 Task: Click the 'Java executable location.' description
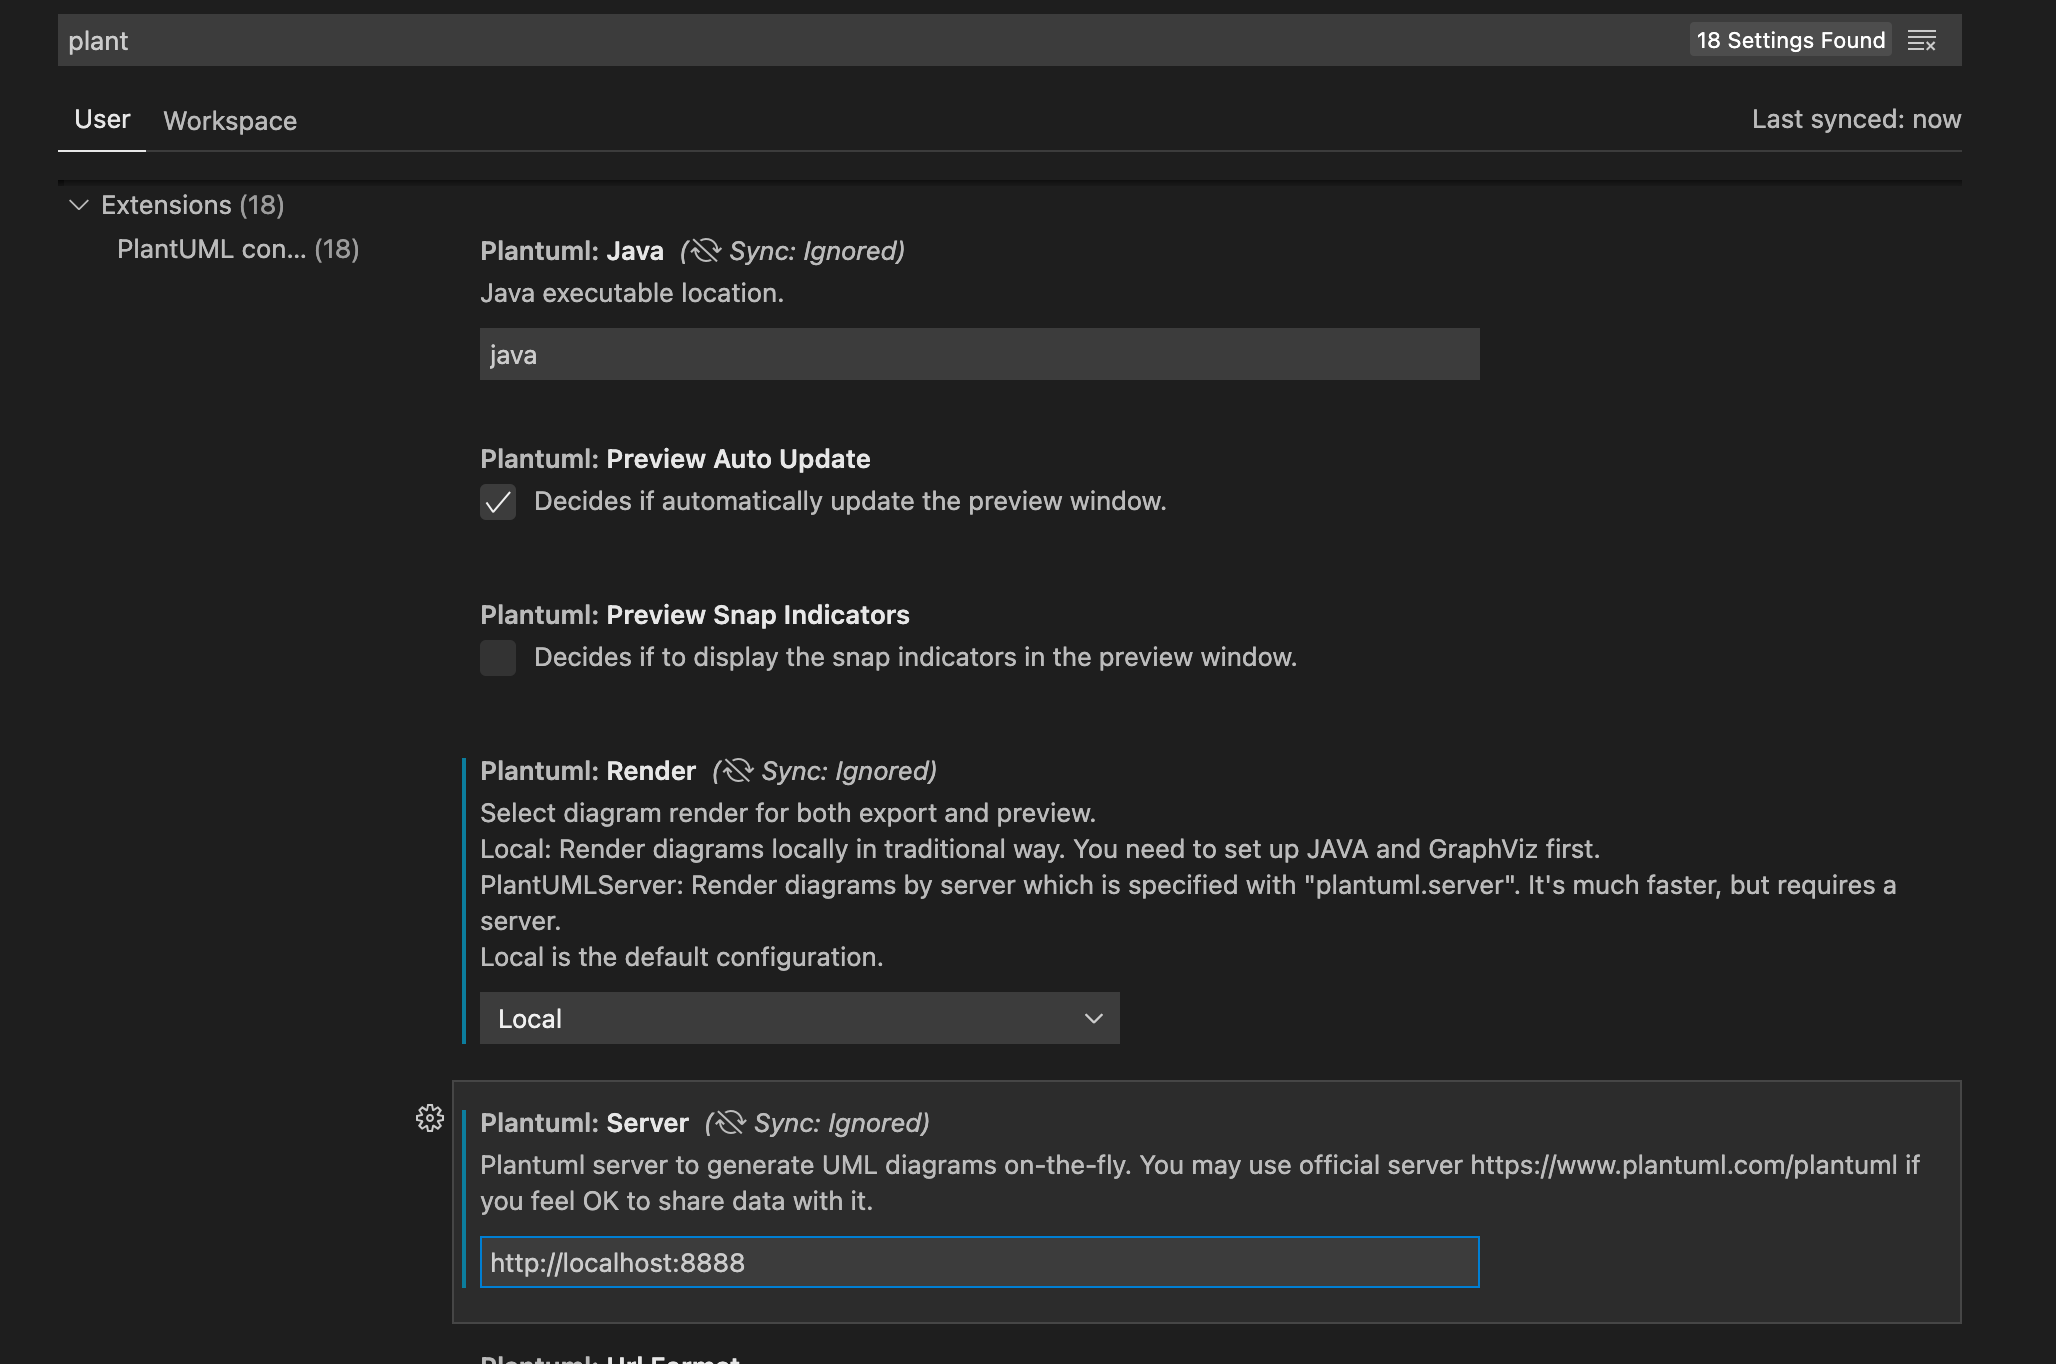(632, 293)
